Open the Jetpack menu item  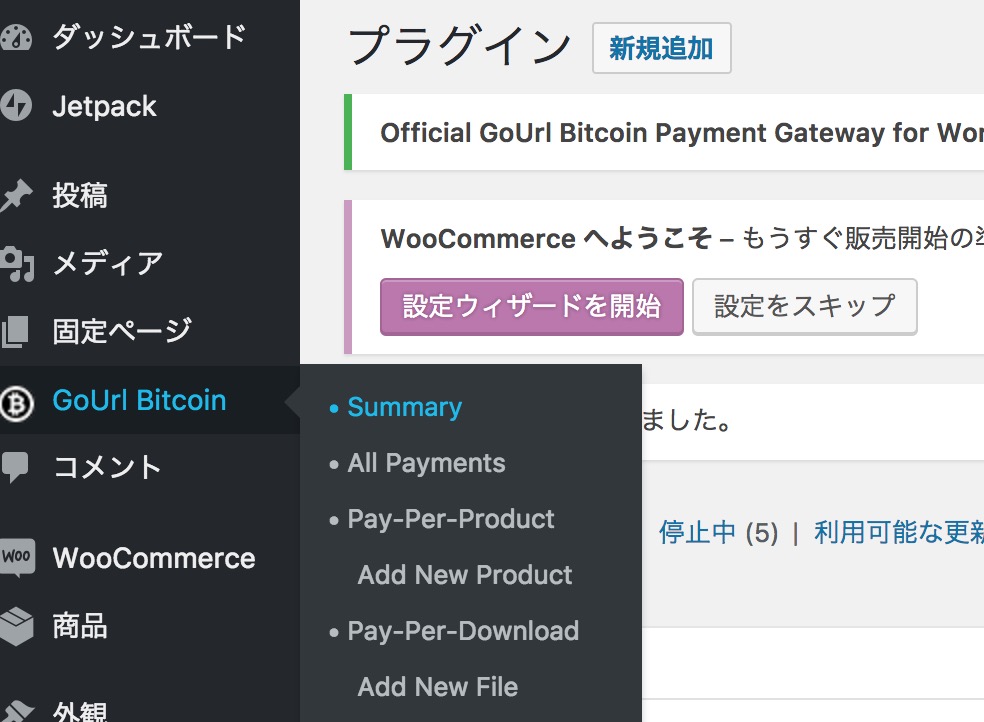coord(104,106)
